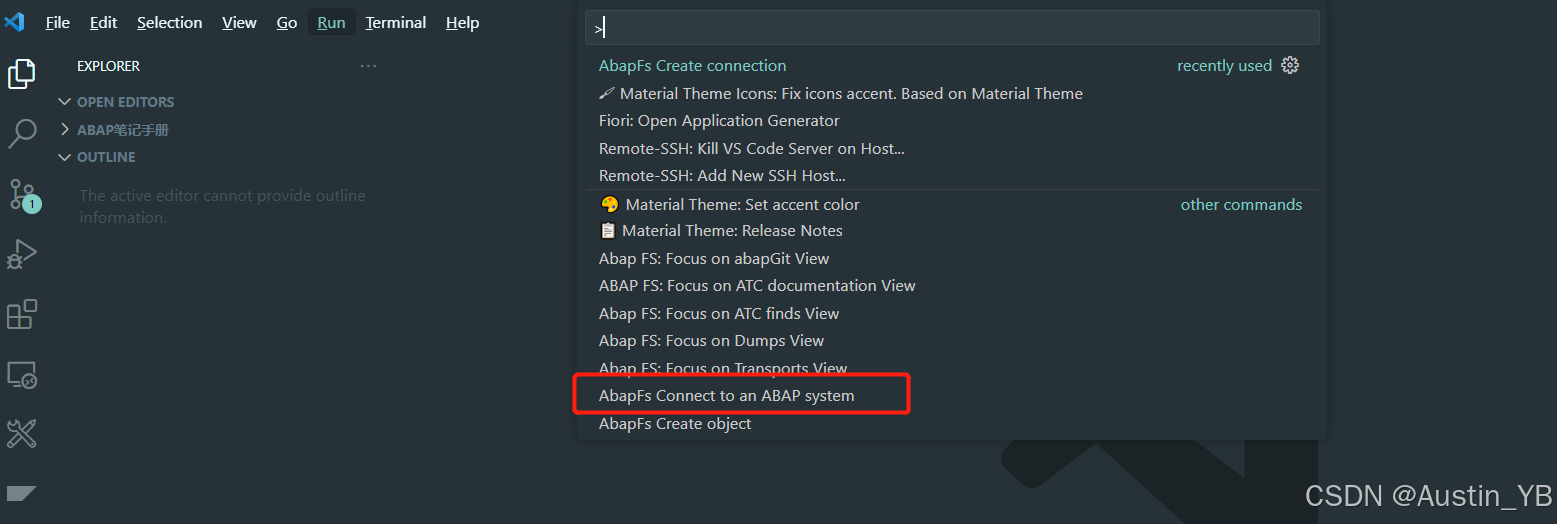Open the Selection menu
This screenshot has width=1557, height=524.
click(x=169, y=22)
